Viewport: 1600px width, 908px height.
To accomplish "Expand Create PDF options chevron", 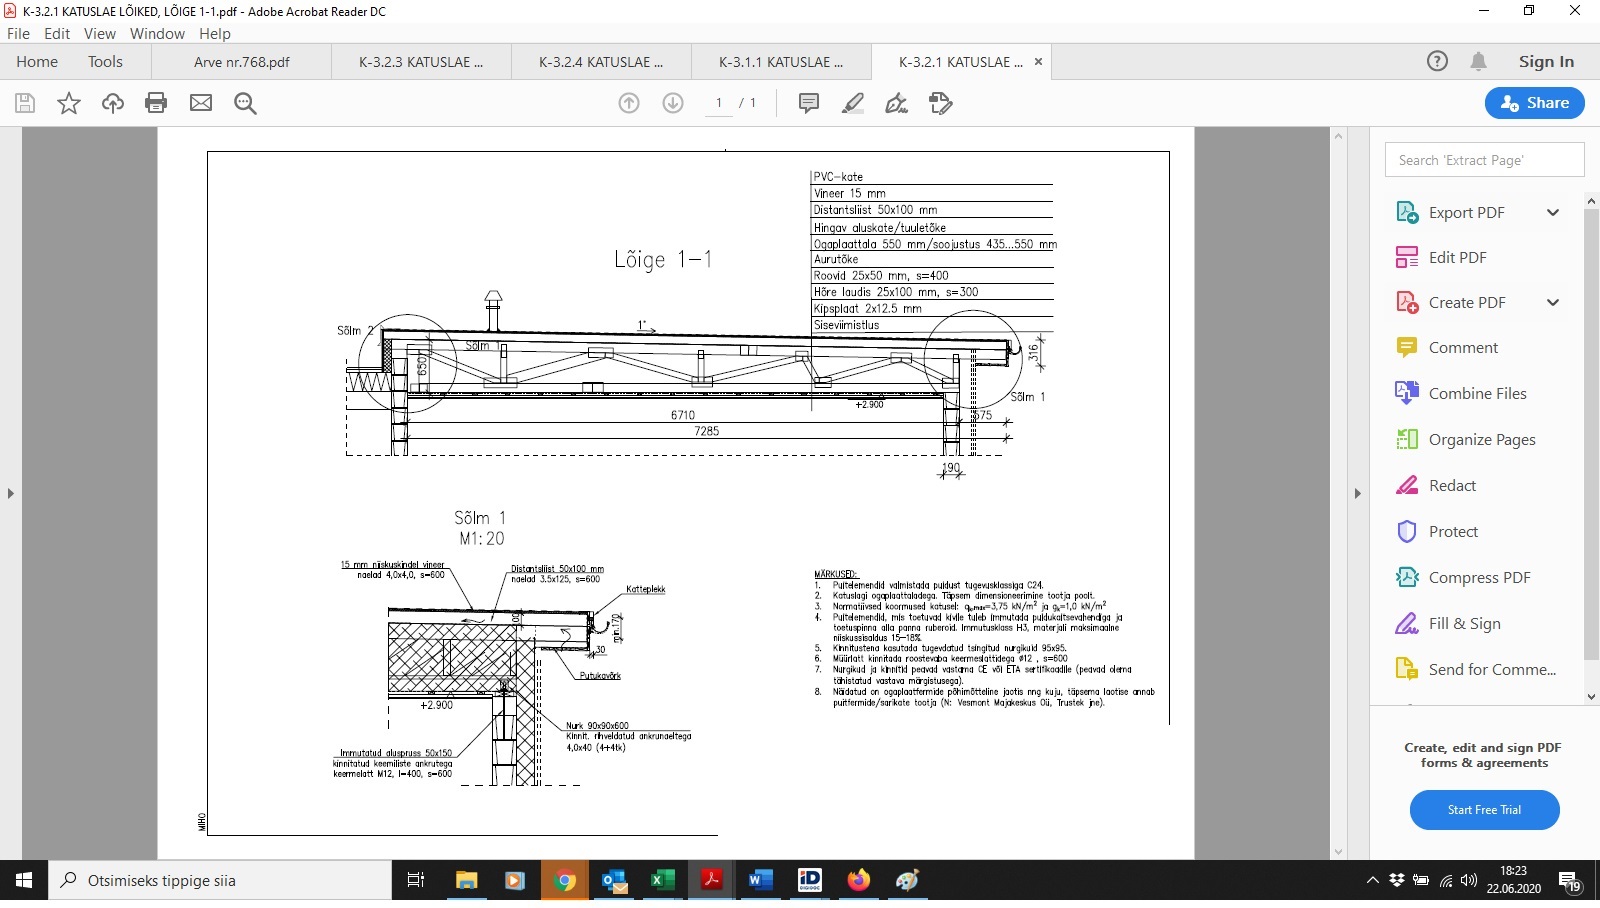I will click(x=1553, y=303).
